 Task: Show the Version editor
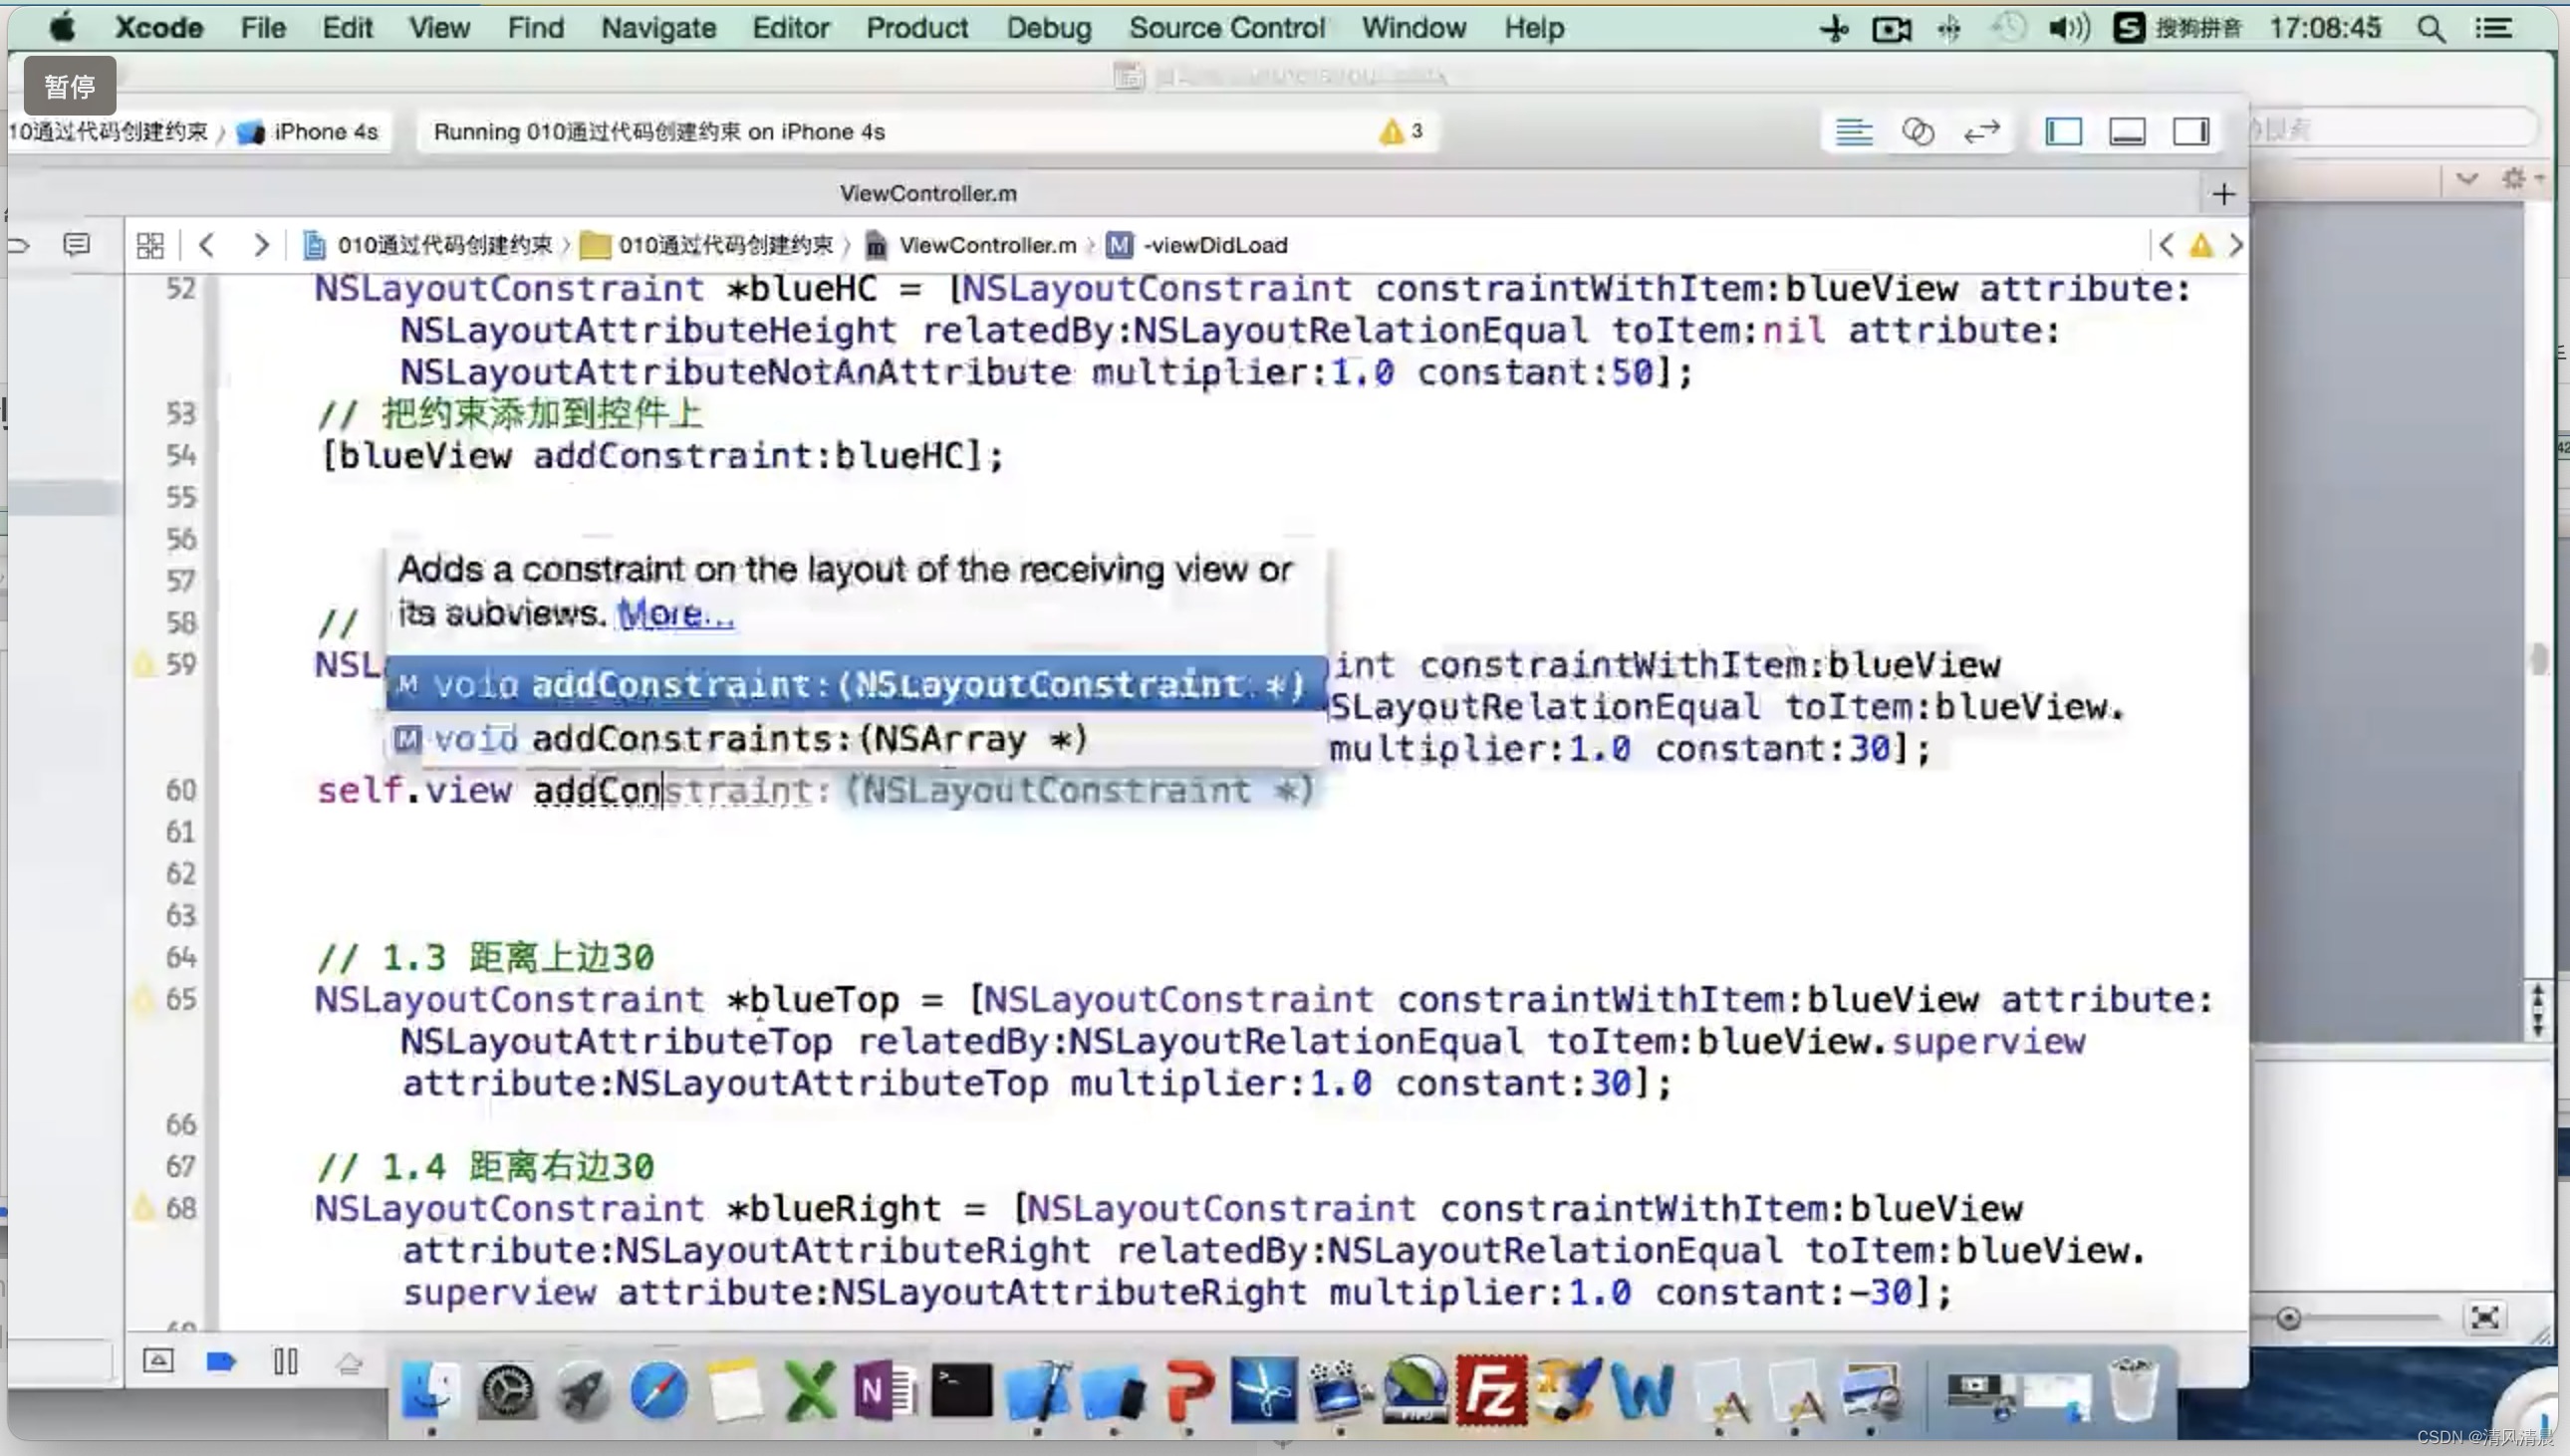[x=1981, y=132]
